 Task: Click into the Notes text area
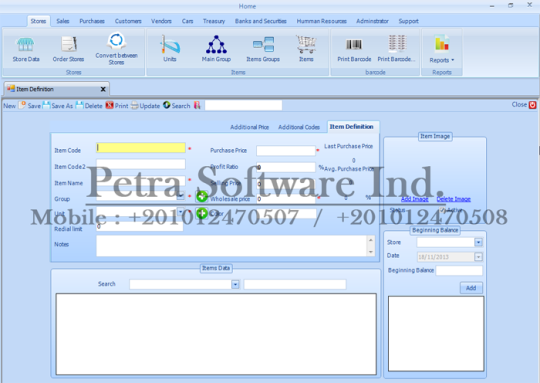click(x=231, y=246)
